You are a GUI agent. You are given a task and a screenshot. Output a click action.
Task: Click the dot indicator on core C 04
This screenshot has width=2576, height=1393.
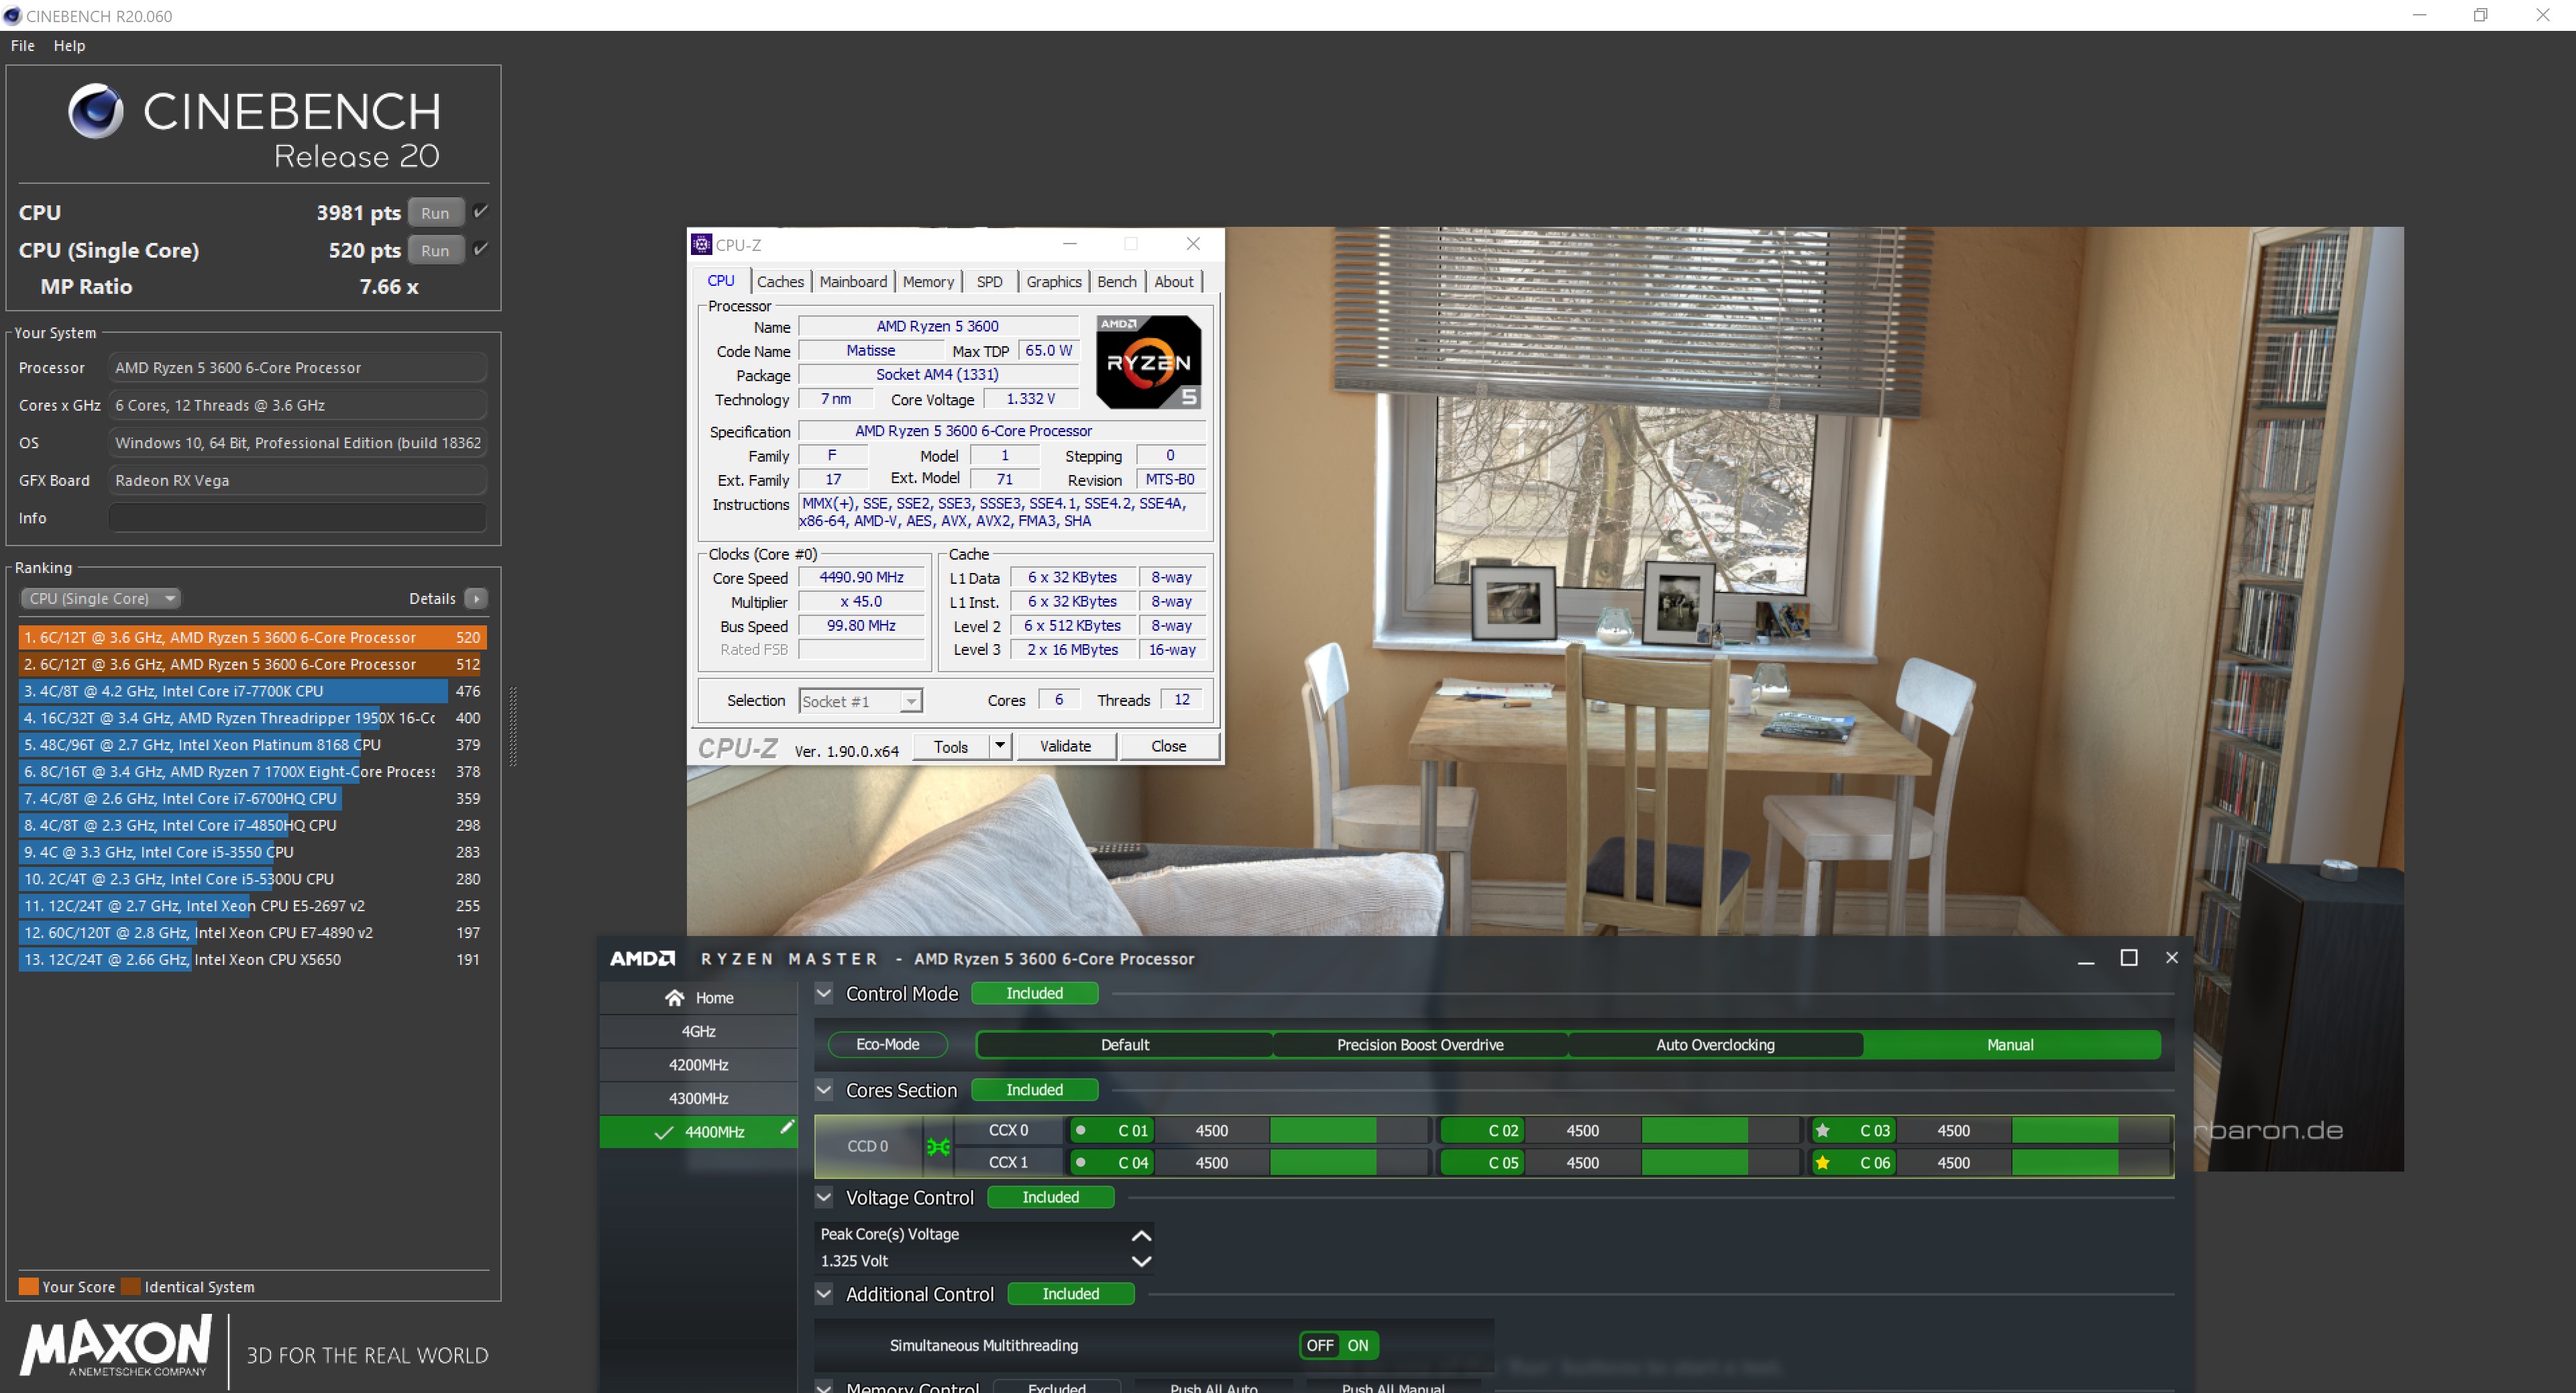pyautogui.click(x=1080, y=1163)
